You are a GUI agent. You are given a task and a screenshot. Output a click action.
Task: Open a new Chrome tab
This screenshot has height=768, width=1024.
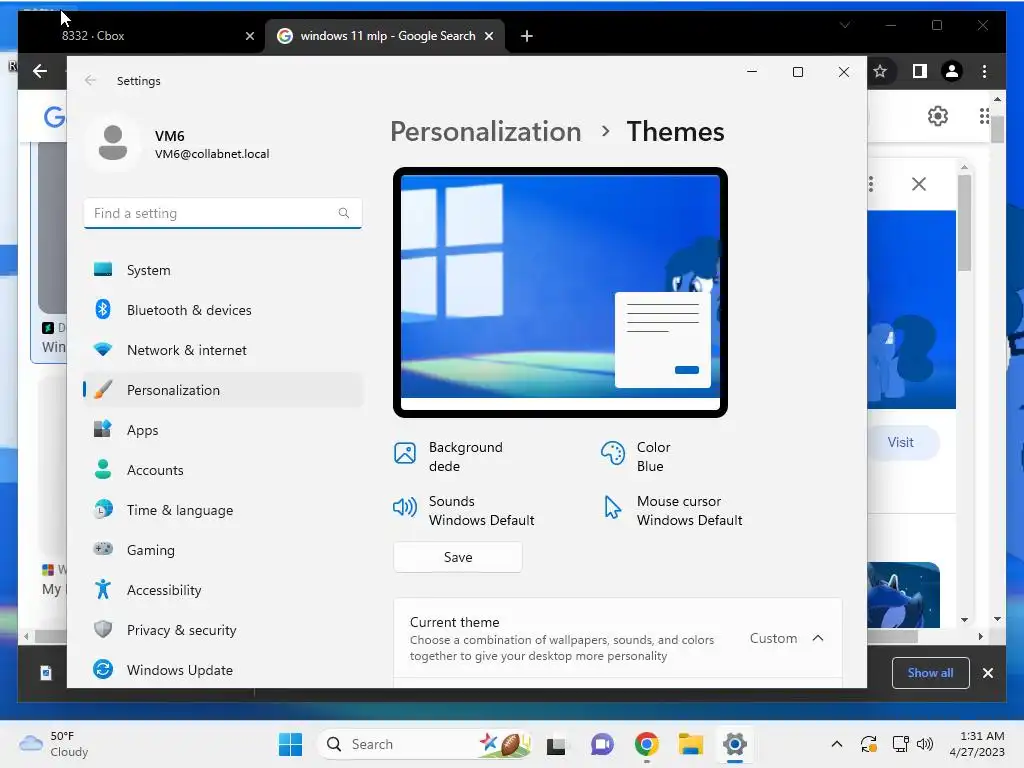(x=527, y=36)
